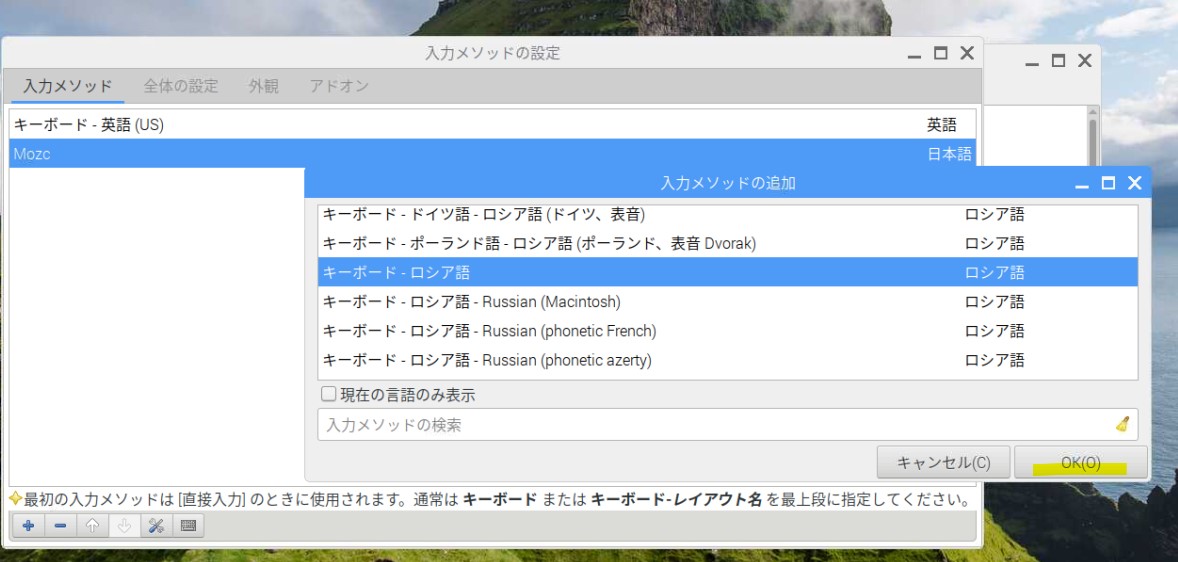Click the keyboard layout icon in bottom toolbar
Image resolution: width=1178 pixels, height=562 pixels.
pos(188,526)
